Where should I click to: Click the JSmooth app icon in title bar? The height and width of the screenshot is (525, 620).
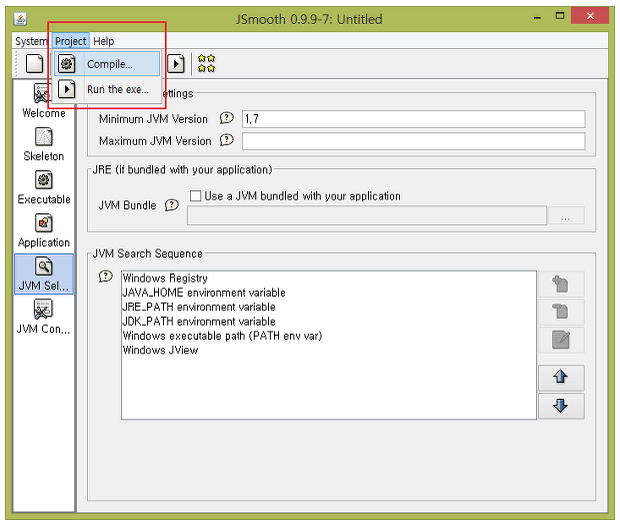[x=20, y=19]
